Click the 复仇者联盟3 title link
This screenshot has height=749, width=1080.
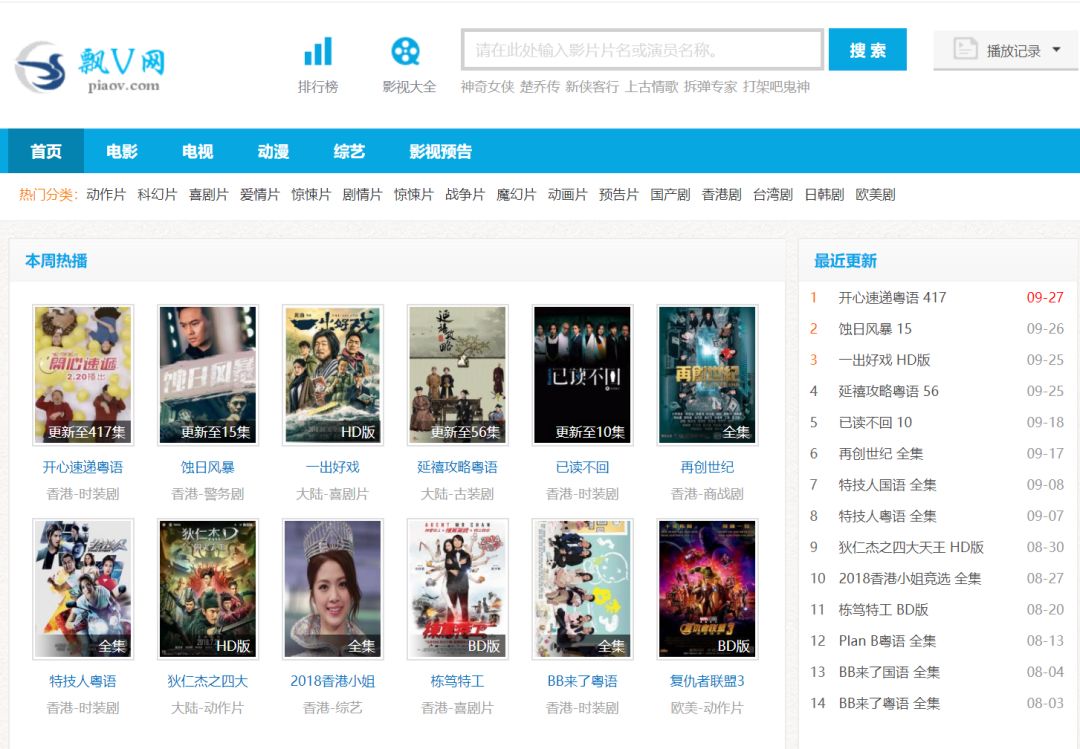(x=707, y=681)
